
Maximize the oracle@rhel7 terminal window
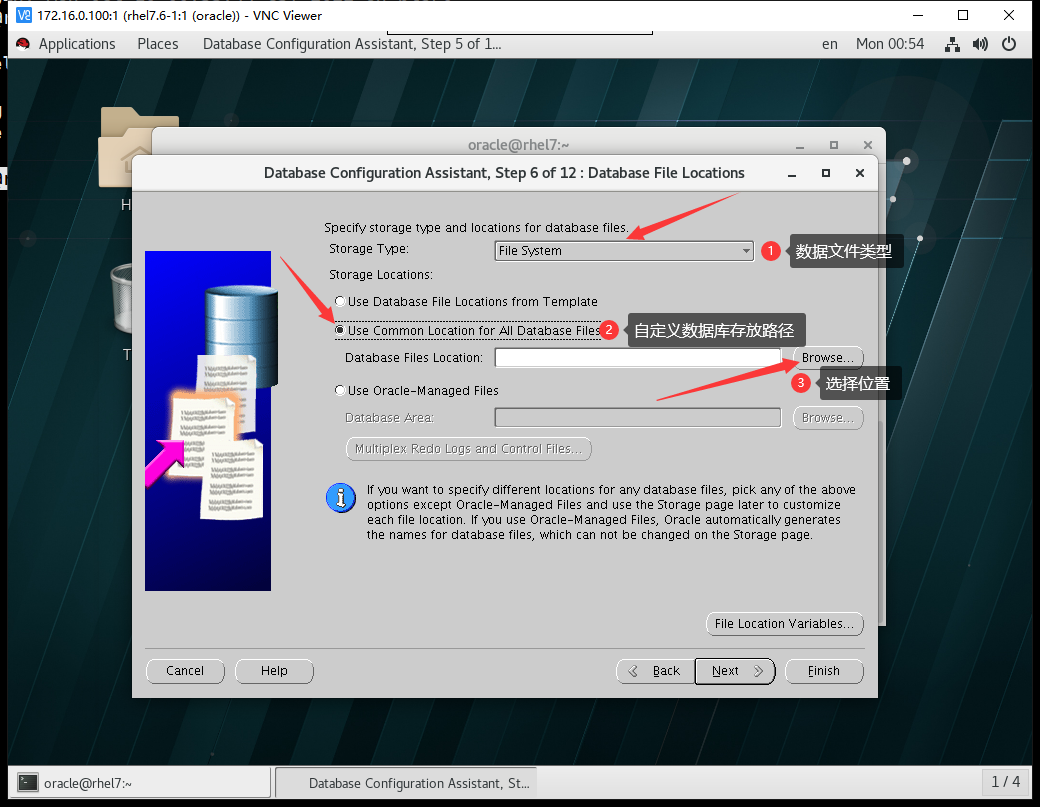tap(834, 145)
